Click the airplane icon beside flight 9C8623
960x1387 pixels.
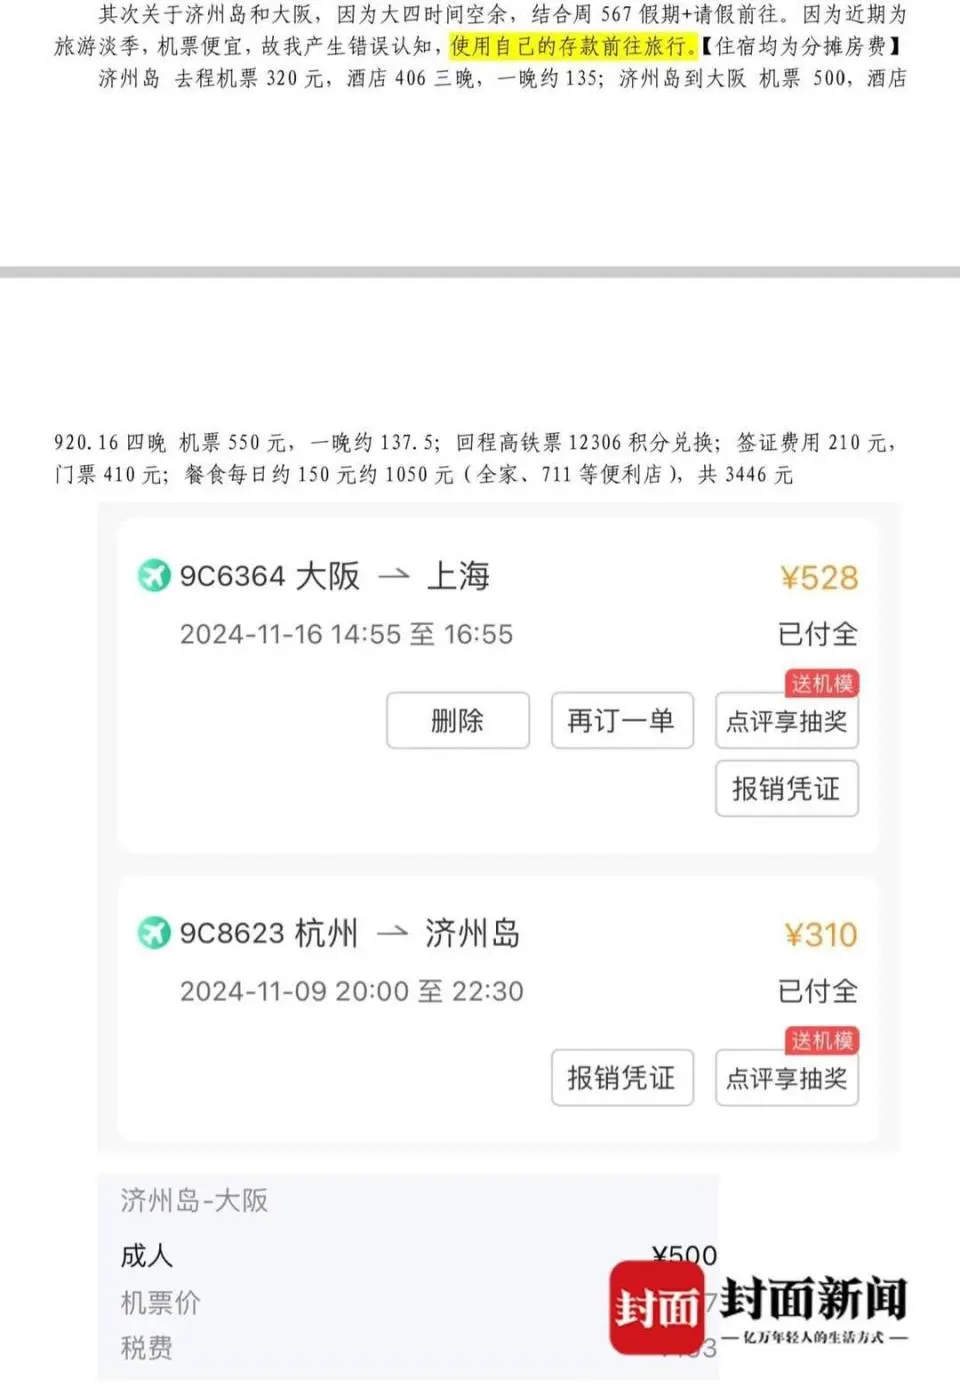pyautogui.click(x=153, y=933)
